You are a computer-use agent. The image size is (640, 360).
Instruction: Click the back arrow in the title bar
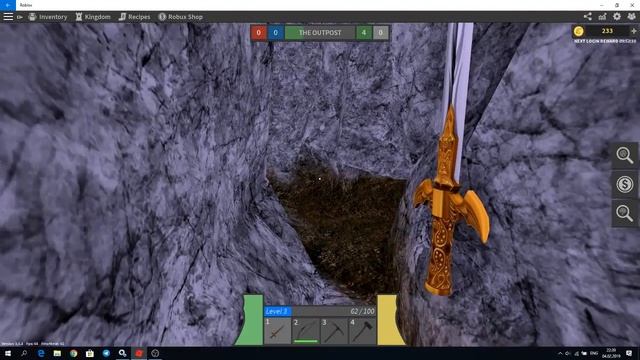[8, 5]
